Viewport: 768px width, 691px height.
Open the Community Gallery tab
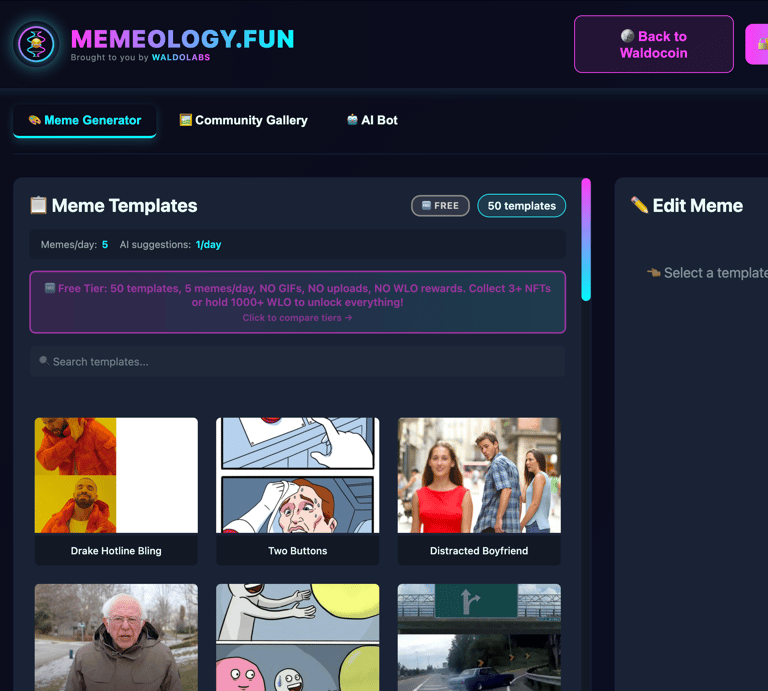tap(243, 120)
